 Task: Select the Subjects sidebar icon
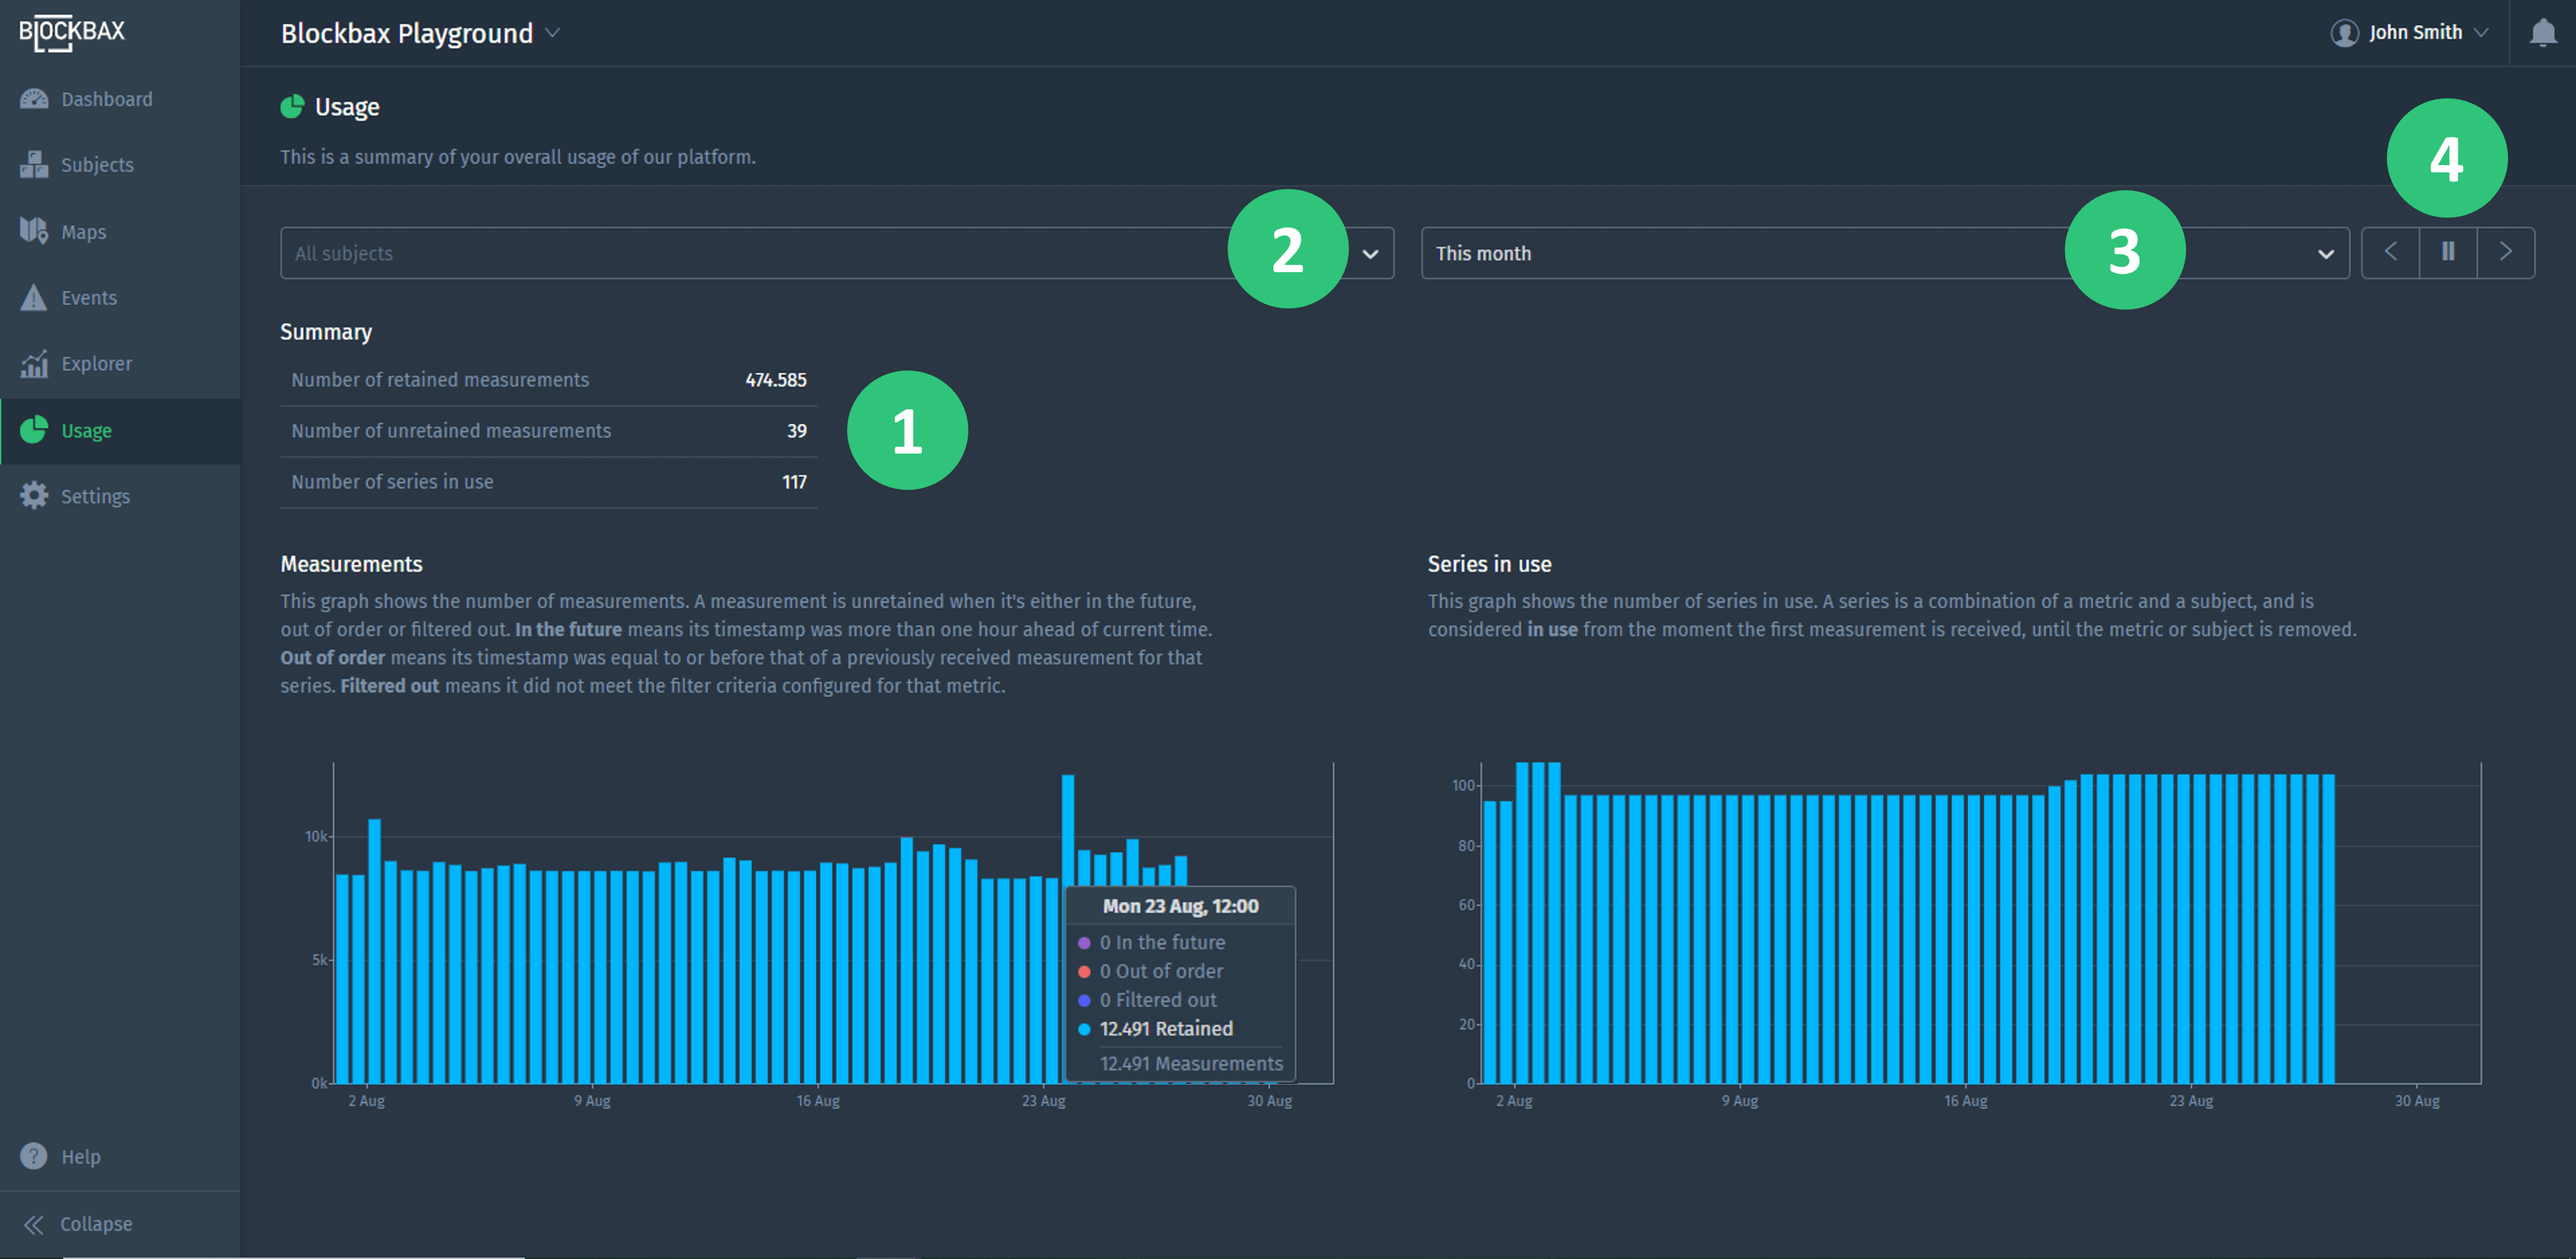(33, 164)
